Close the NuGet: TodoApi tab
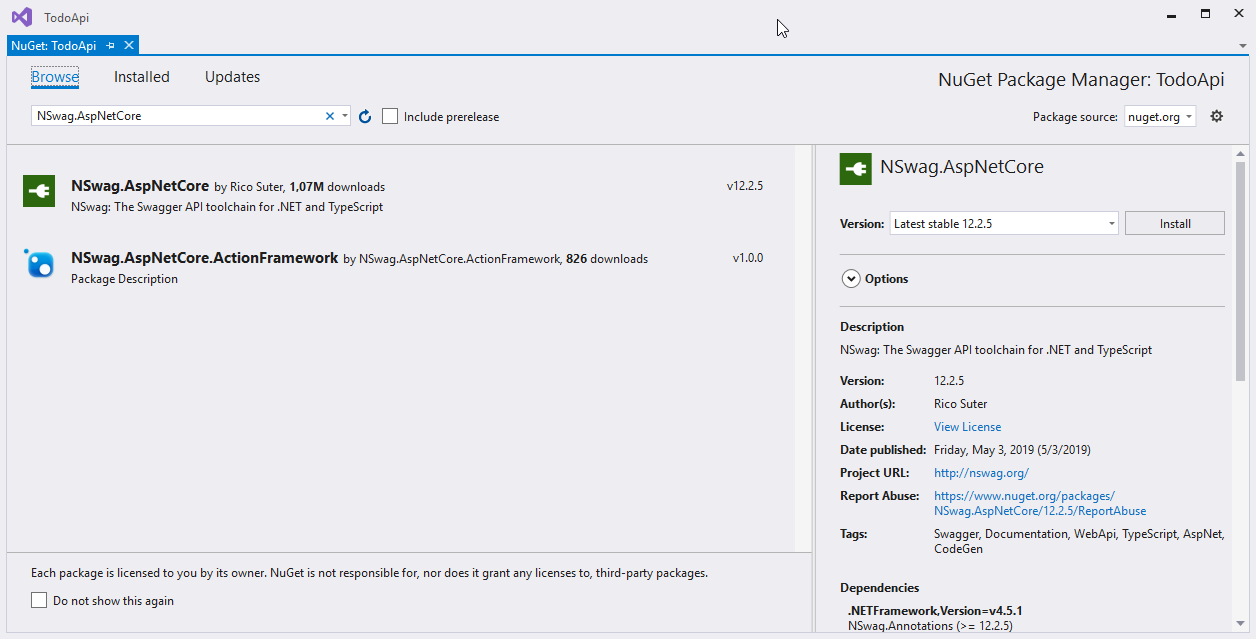Viewport: 1256px width, 639px height. point(129,46)
